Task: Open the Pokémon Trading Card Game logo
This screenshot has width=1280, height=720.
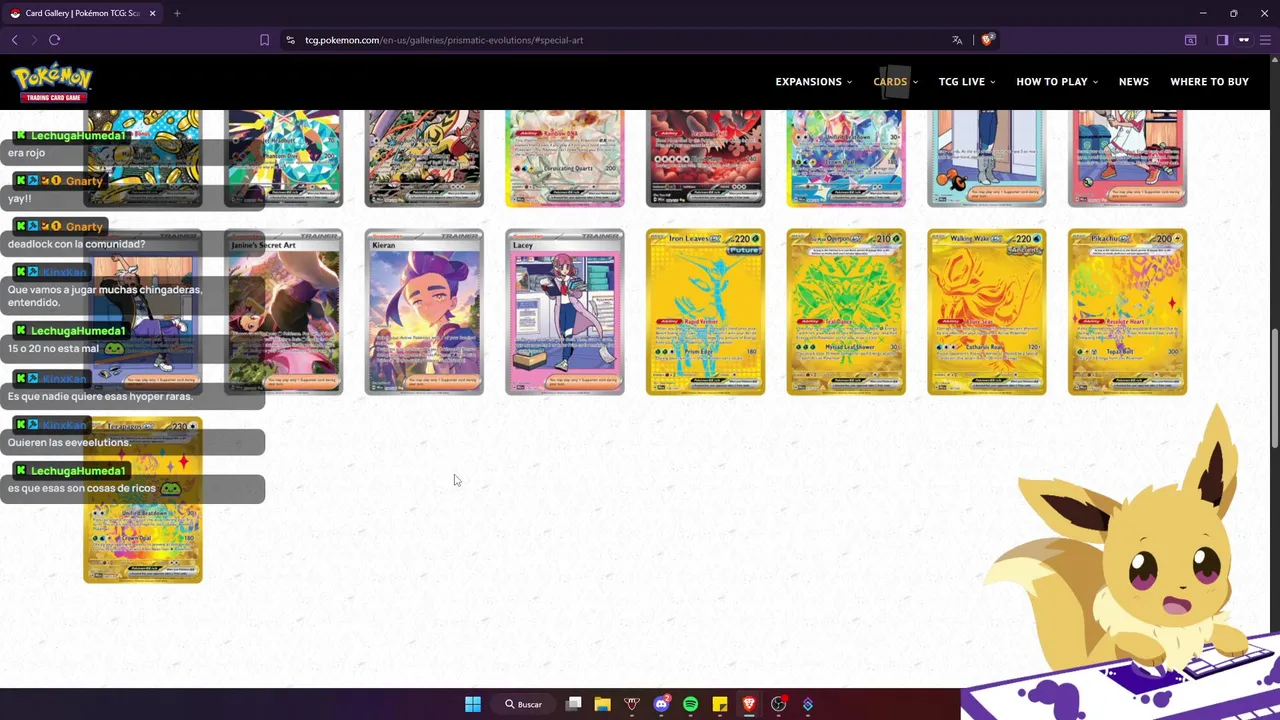Action: (52, 82)
